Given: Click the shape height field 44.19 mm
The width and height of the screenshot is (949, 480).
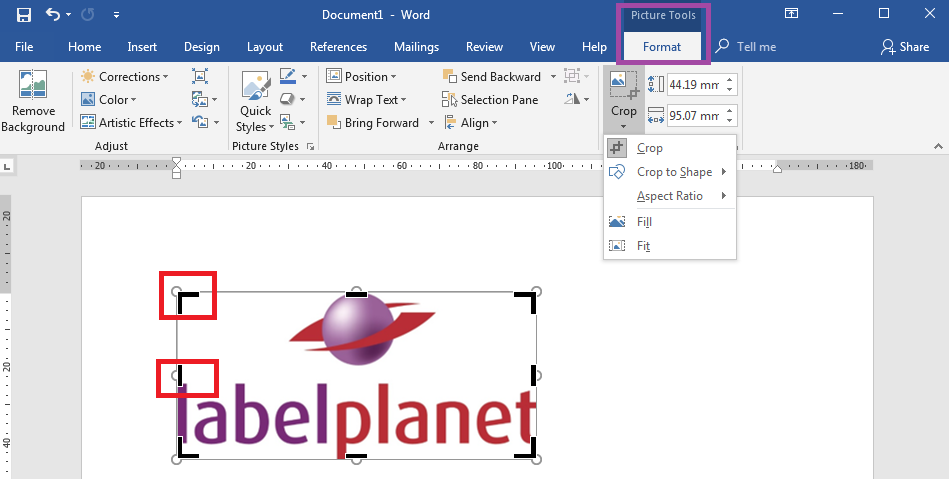Looking at the screenshot, I should pyautogui.click(x=695, y=85).
